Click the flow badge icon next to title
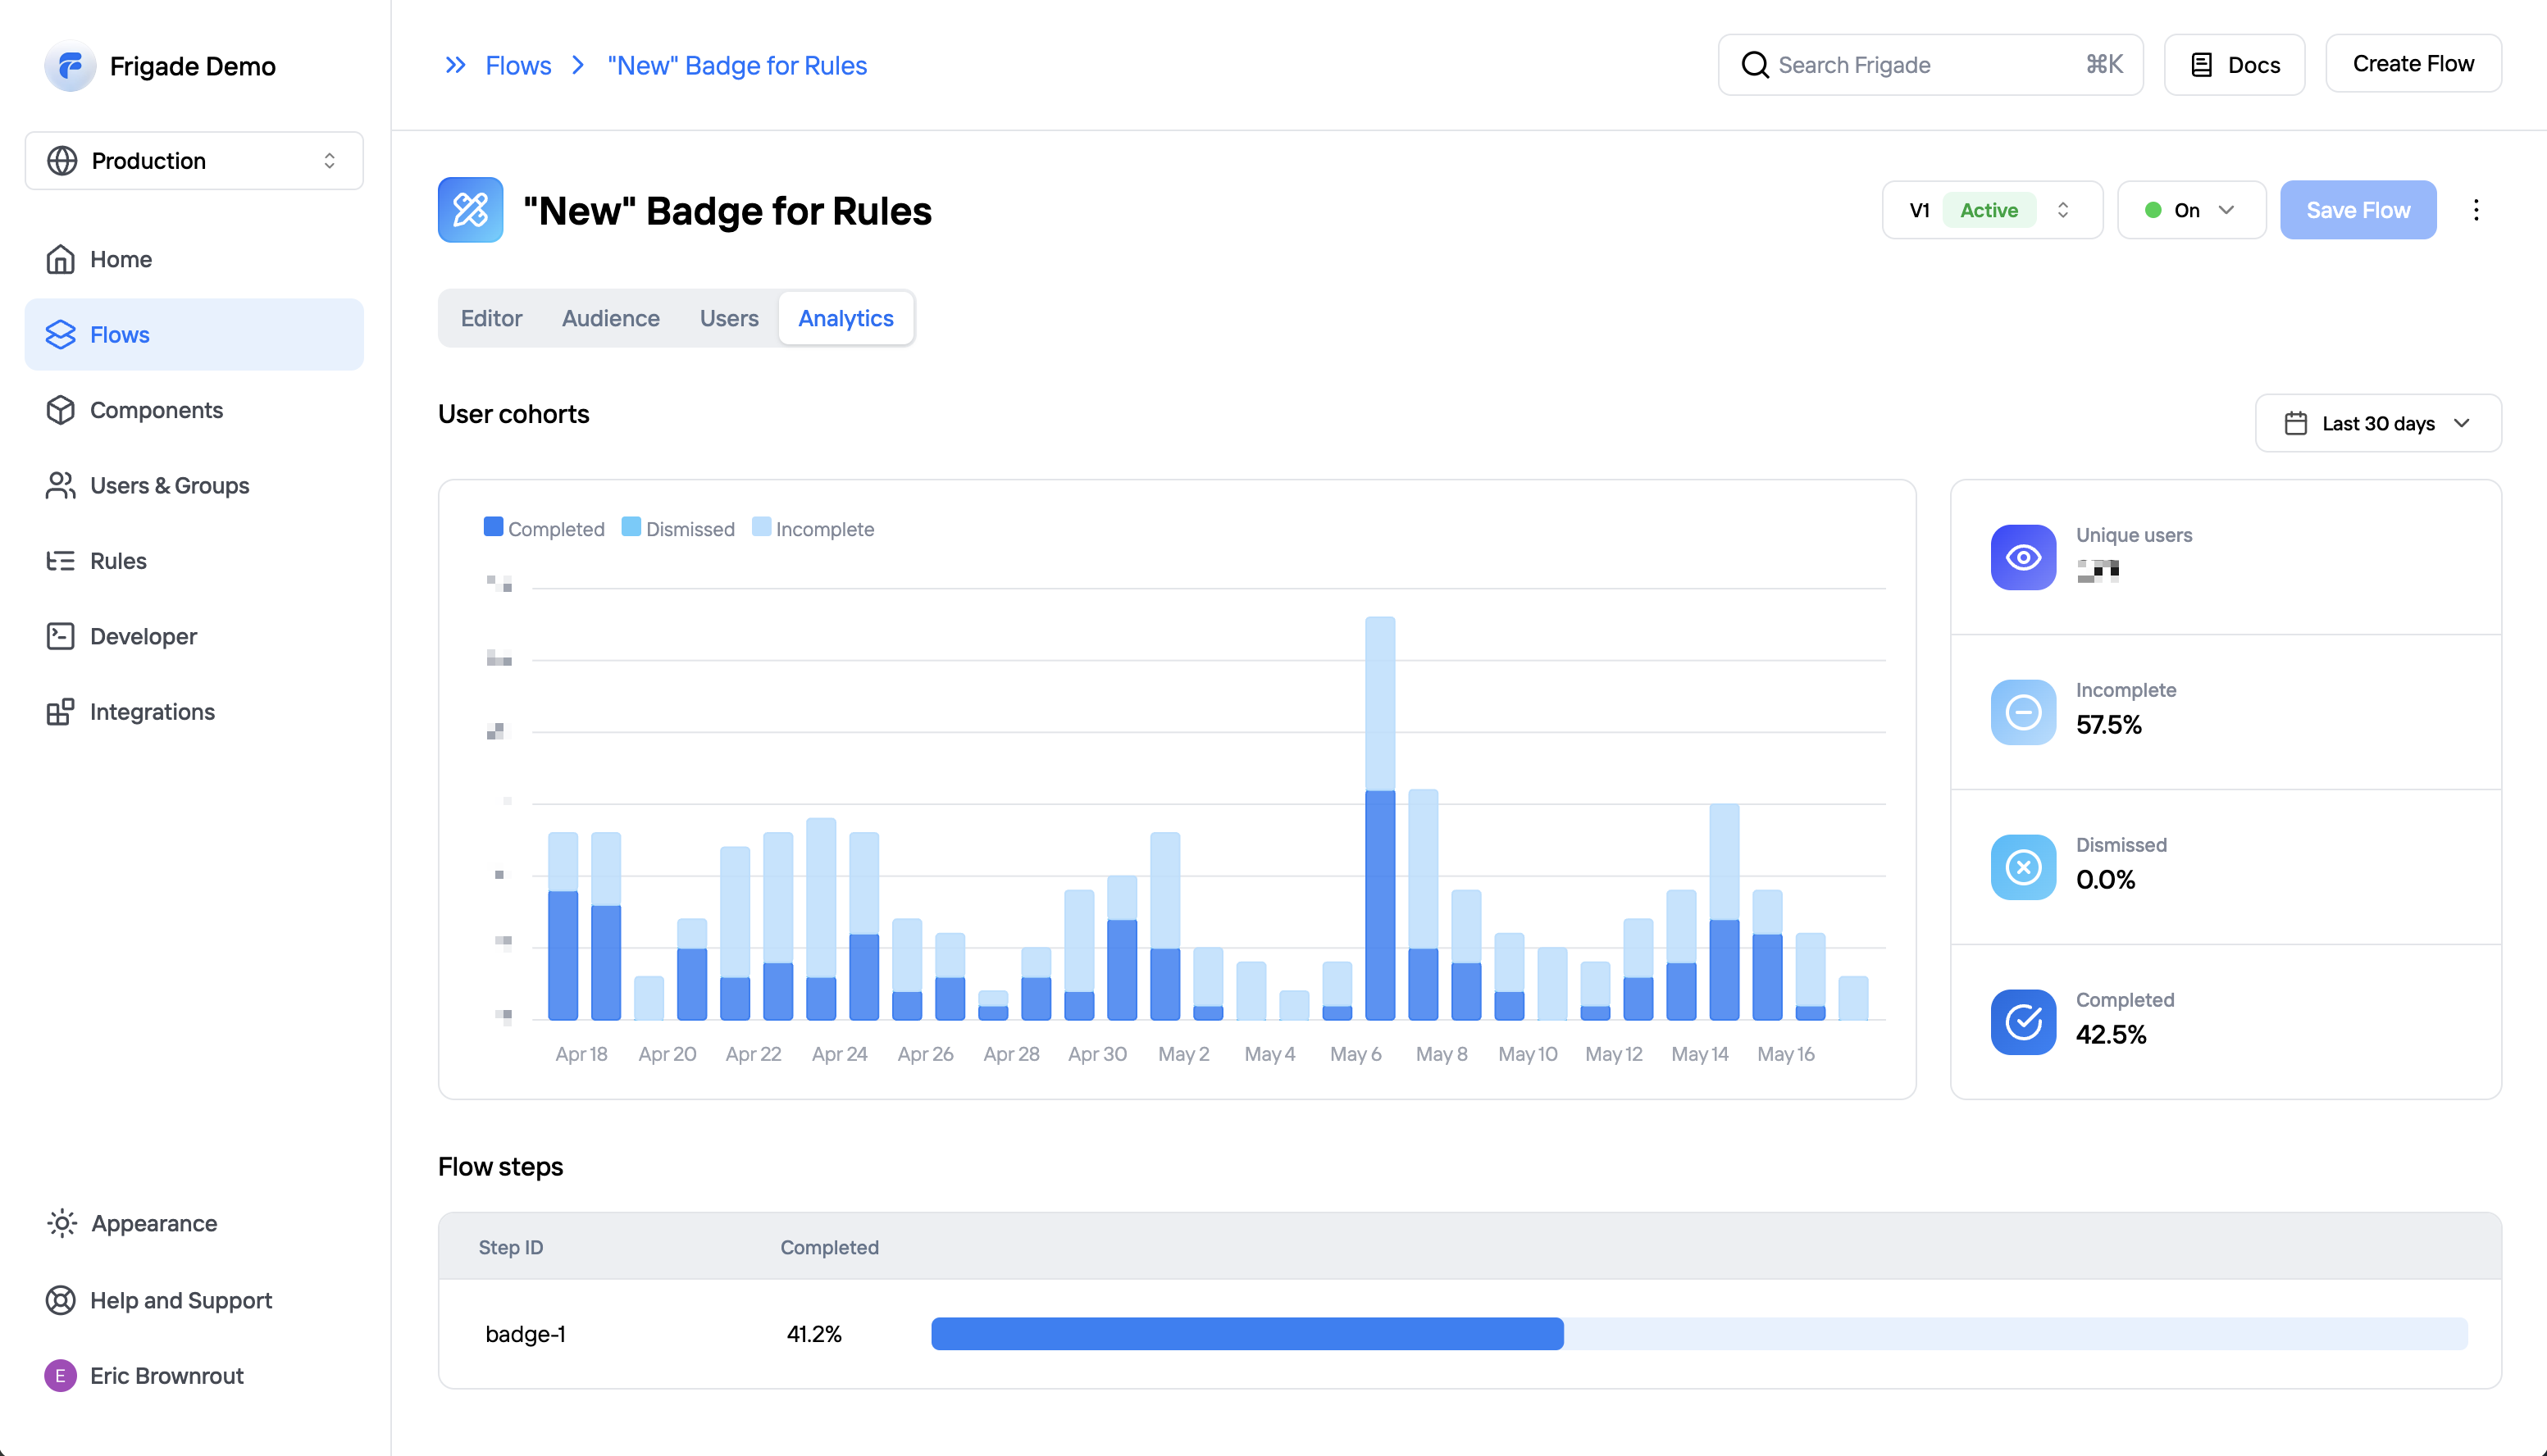This screenshot has width=2547, height=1456. (x=470, y=210)
